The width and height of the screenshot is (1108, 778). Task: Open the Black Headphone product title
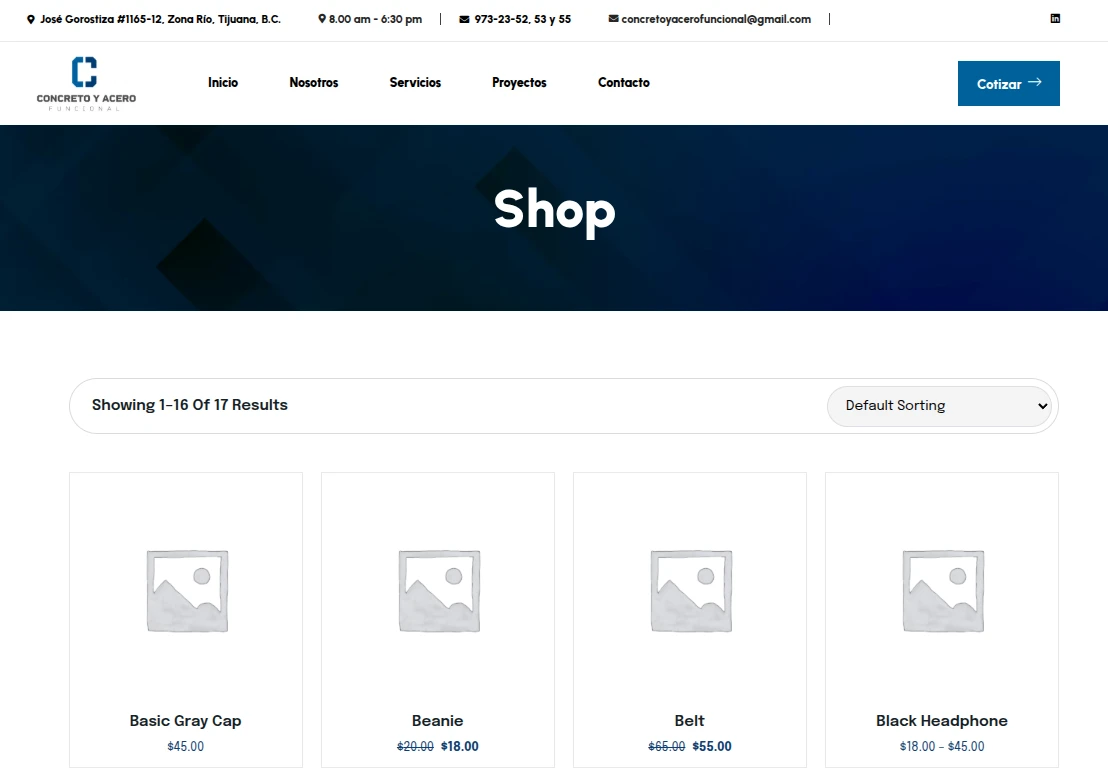coord(942,721)
